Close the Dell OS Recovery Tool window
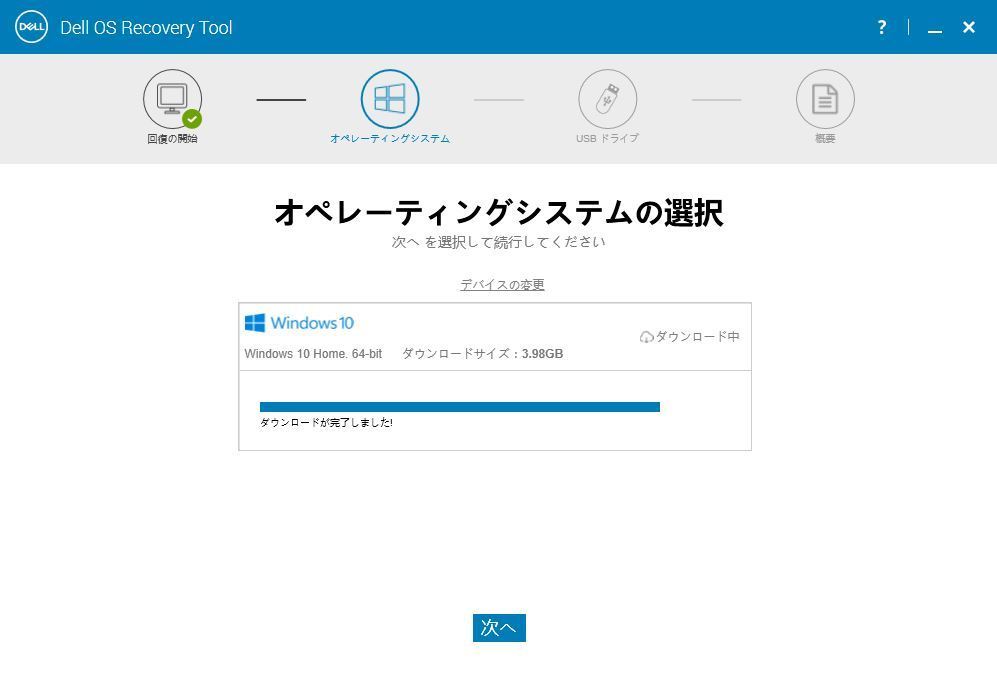Image resolution: width=997 pixels, height=698 pixels. [968, 27]
